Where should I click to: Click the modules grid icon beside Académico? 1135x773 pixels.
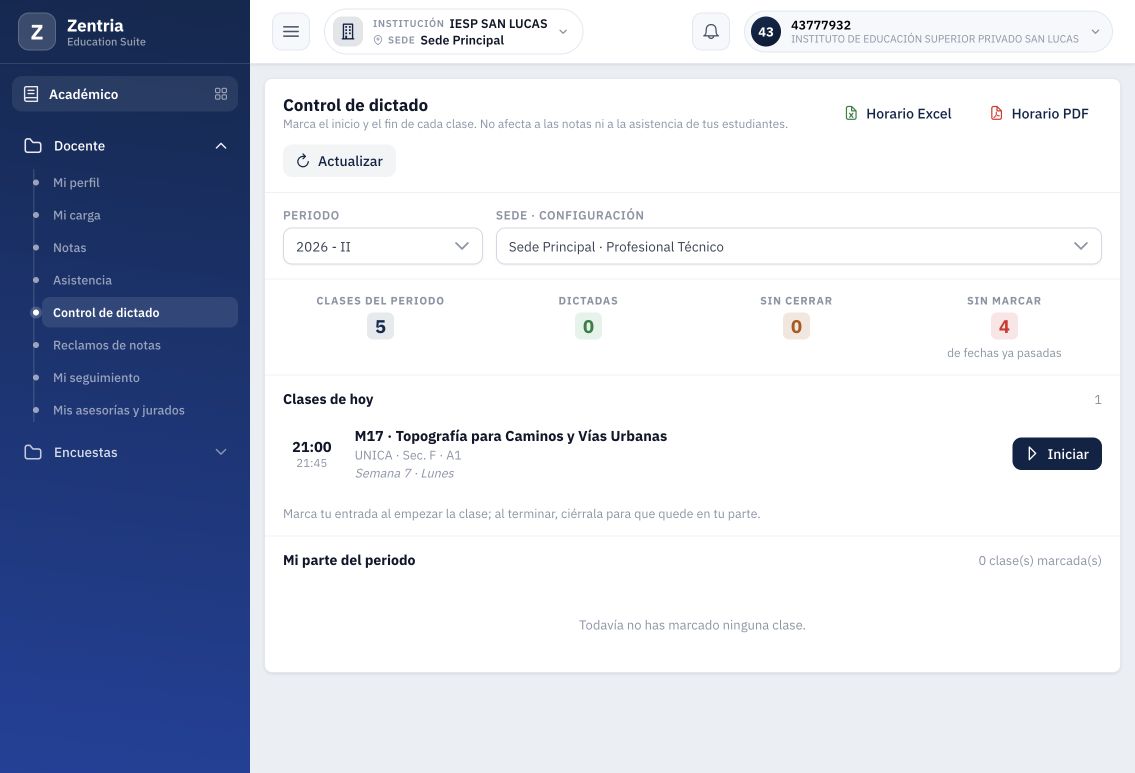pyautogui.click(x=221, y=94)
